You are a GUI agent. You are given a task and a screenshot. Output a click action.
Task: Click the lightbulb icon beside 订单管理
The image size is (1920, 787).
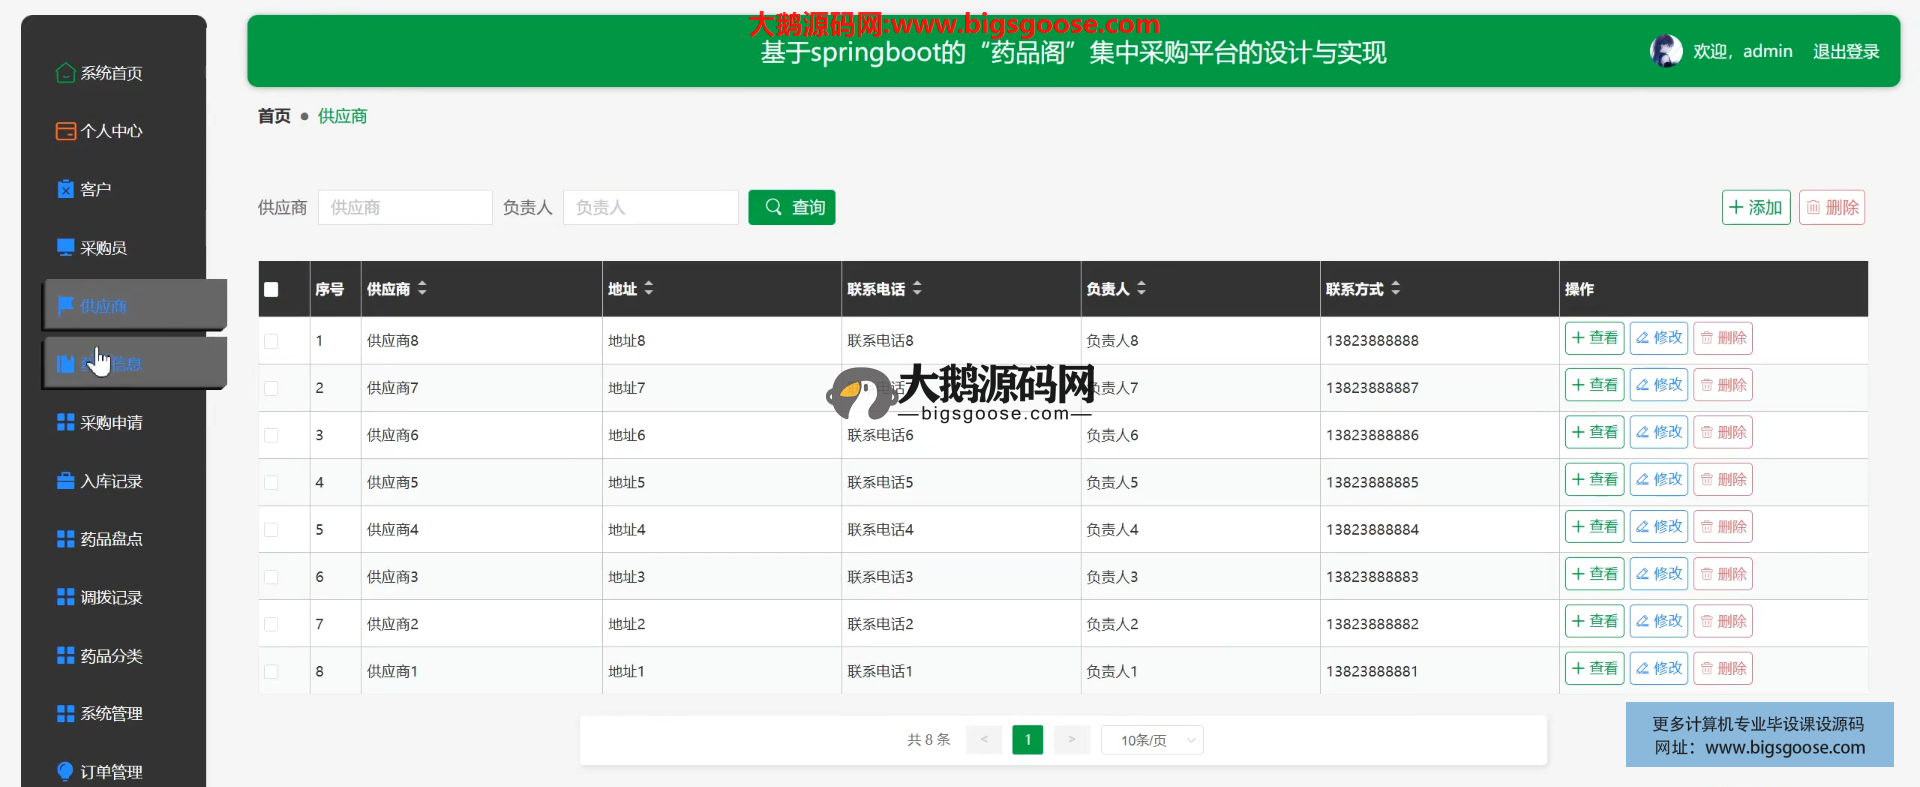click(65, 771)
